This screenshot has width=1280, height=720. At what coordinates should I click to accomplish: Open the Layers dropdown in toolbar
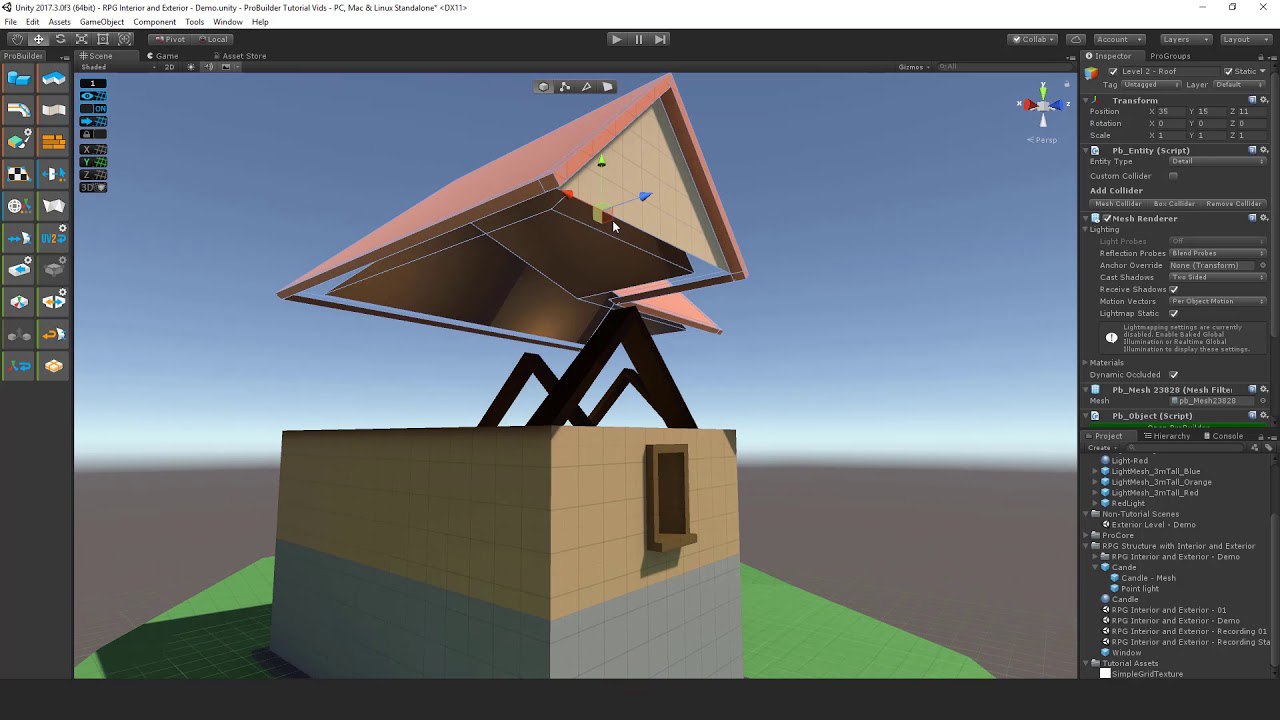[1186, 39]
